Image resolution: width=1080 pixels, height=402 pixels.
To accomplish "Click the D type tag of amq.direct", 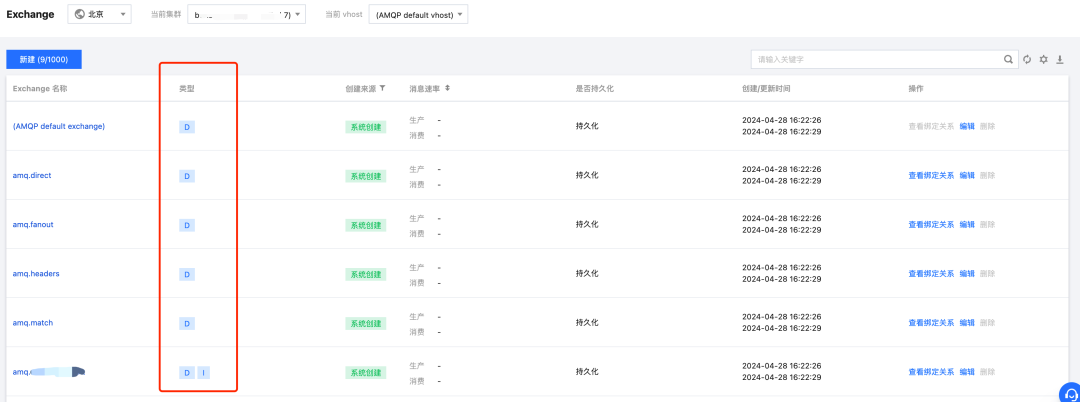I will click(187, 176).
